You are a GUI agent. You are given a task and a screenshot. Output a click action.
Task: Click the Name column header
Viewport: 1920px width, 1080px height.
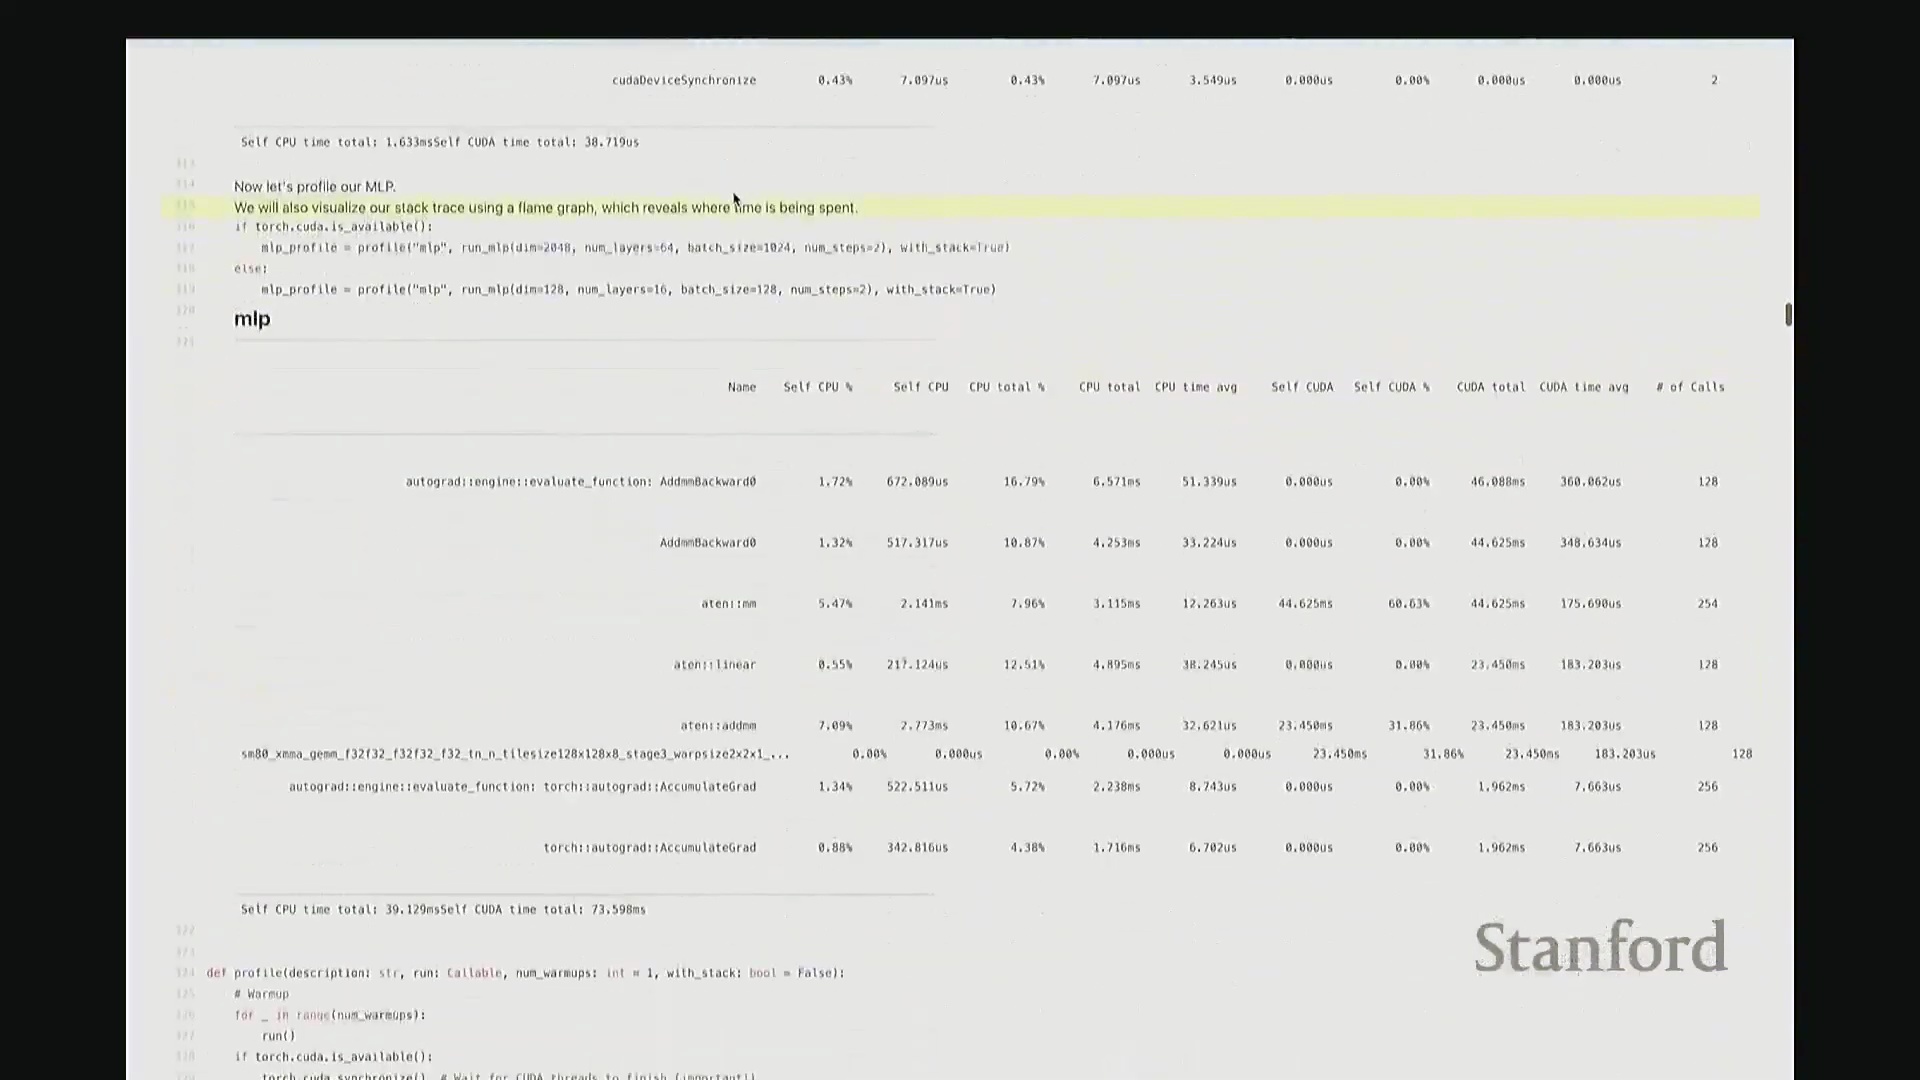741,387
